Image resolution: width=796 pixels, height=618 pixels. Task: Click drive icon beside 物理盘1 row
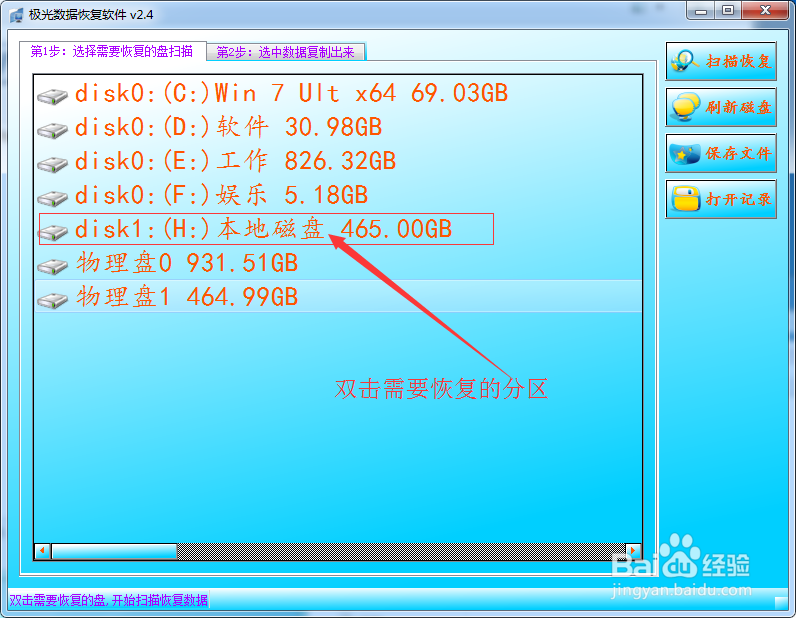[x=52, y=300]
